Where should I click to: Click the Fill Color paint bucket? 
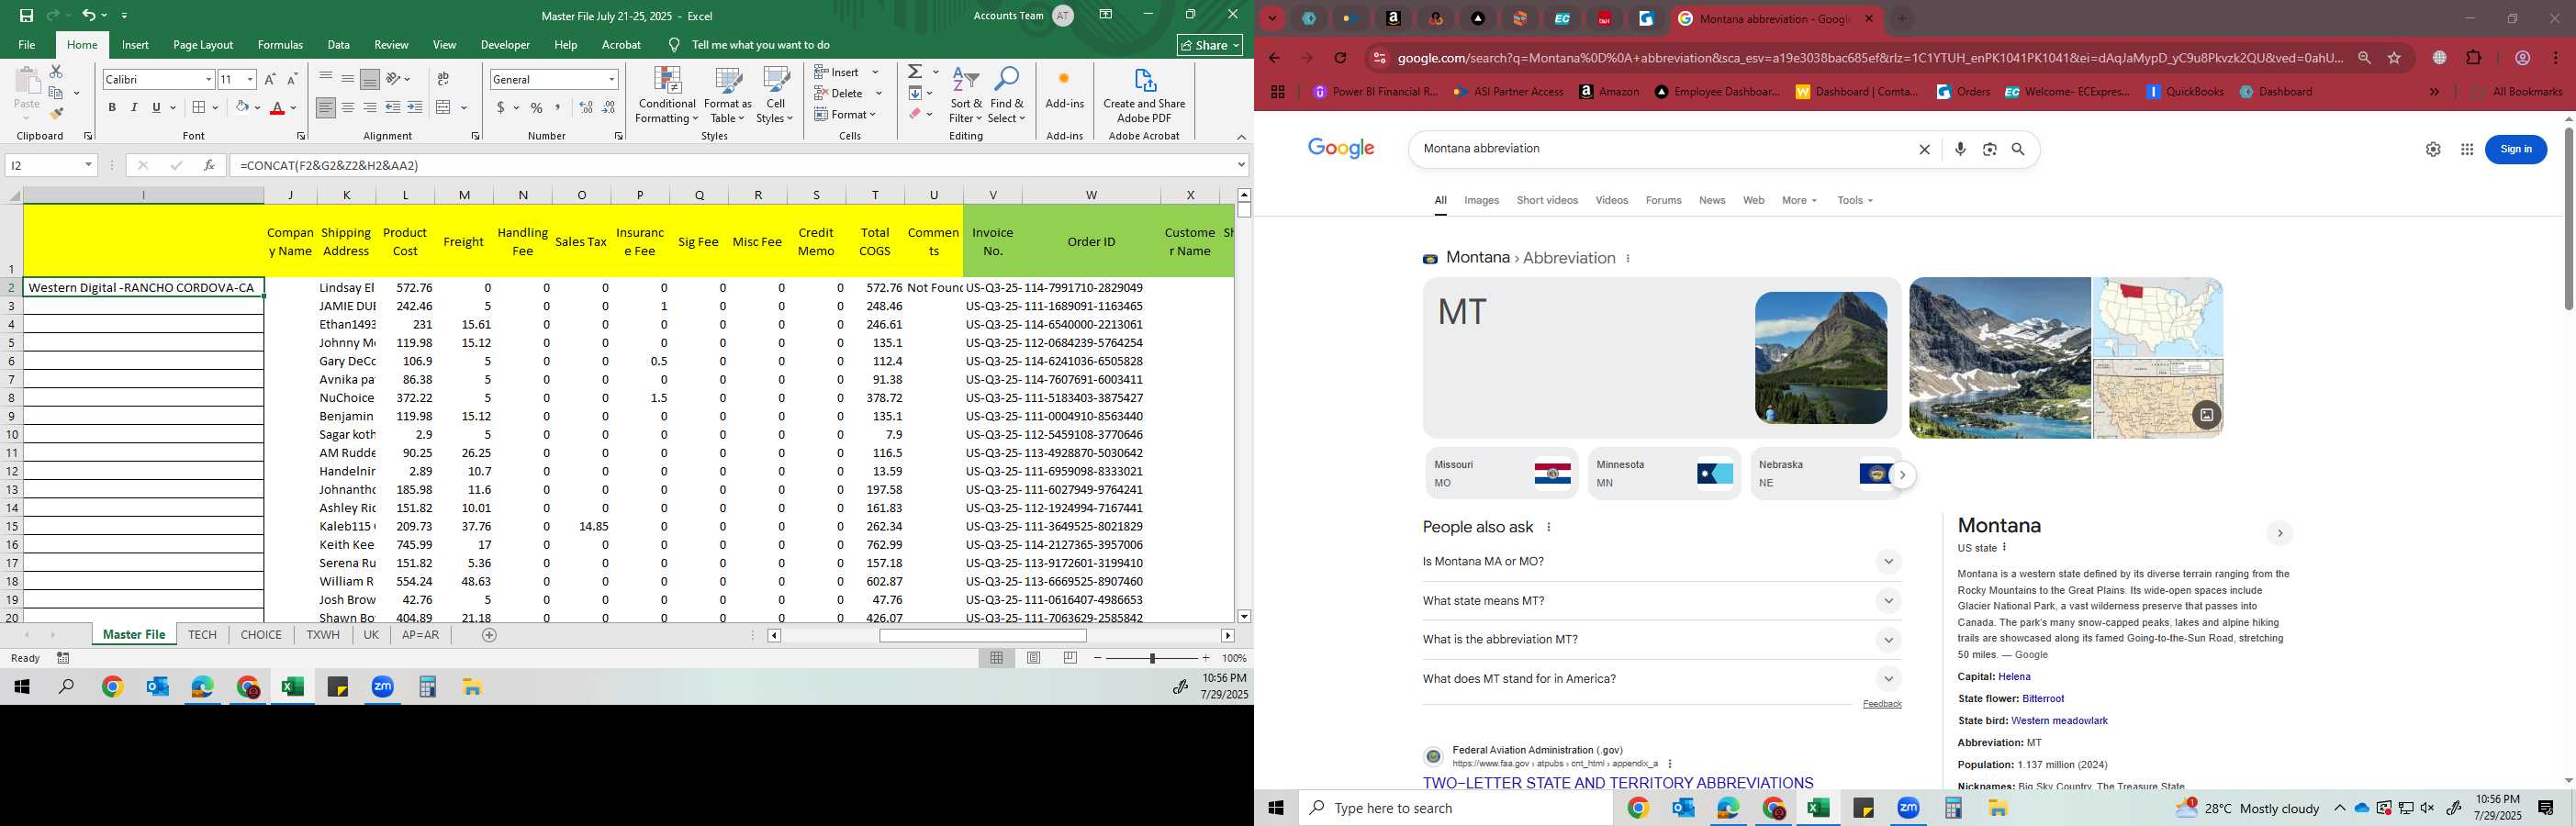[x=242, y=107]
